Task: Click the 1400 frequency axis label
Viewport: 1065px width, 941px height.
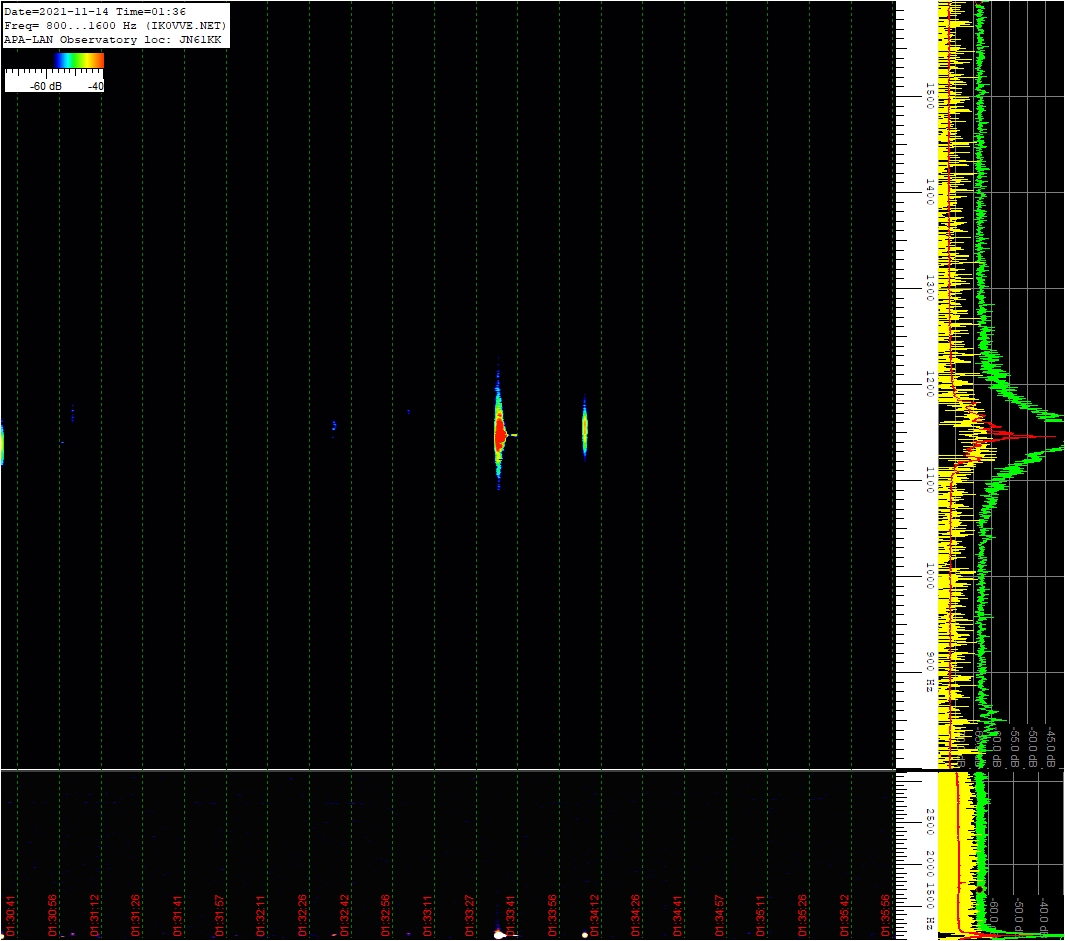Action: click(930, 192)
